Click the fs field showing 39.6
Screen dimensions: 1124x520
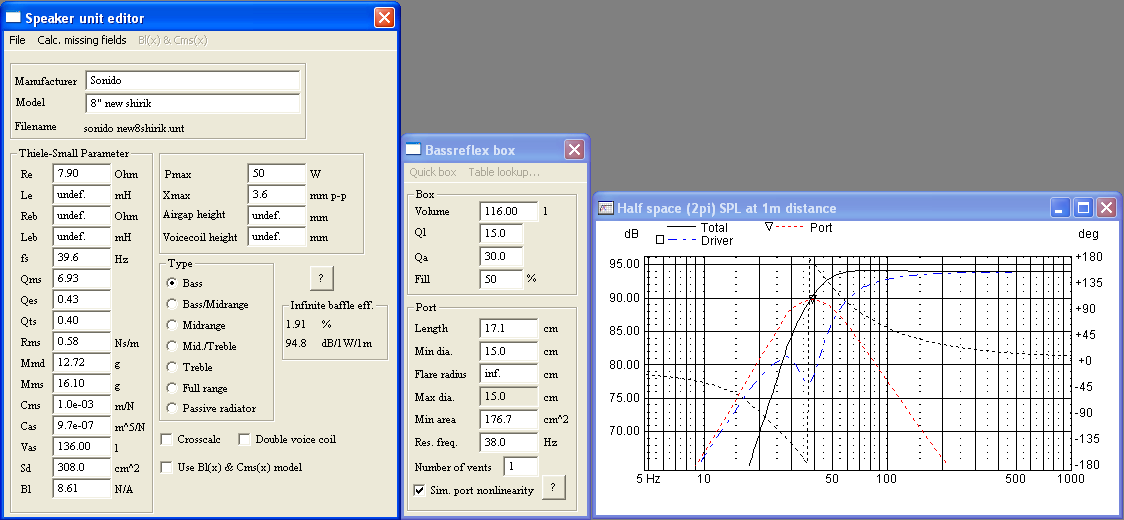tap(82, 257)
